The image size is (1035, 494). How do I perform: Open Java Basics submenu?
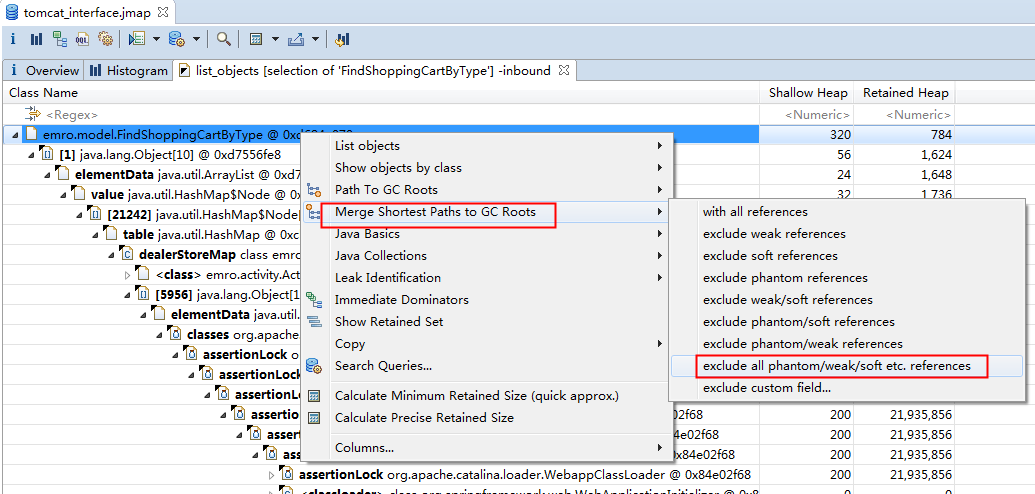click(486, 234)
